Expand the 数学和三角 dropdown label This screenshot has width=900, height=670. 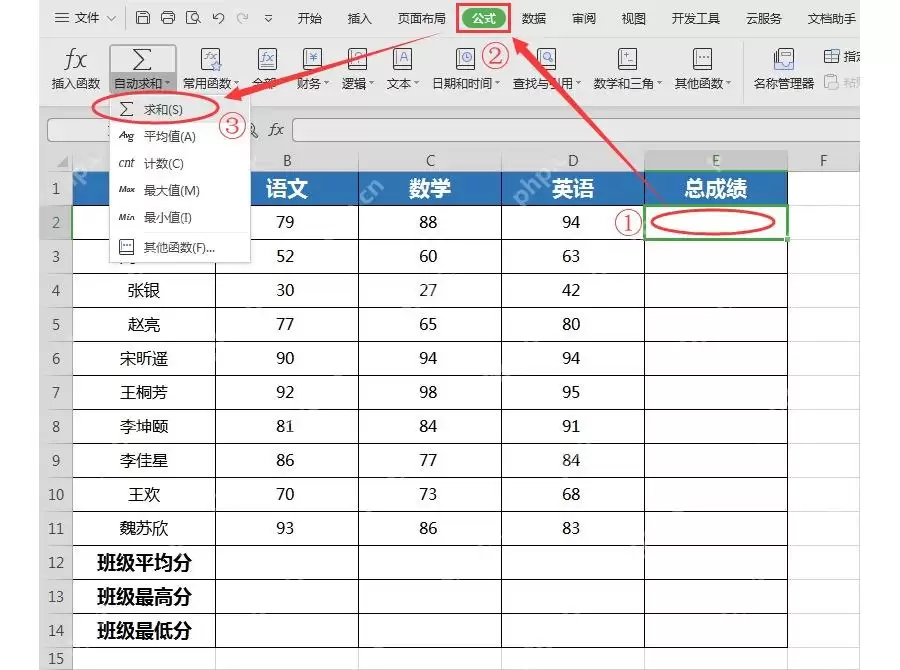(x=627, y=83)
